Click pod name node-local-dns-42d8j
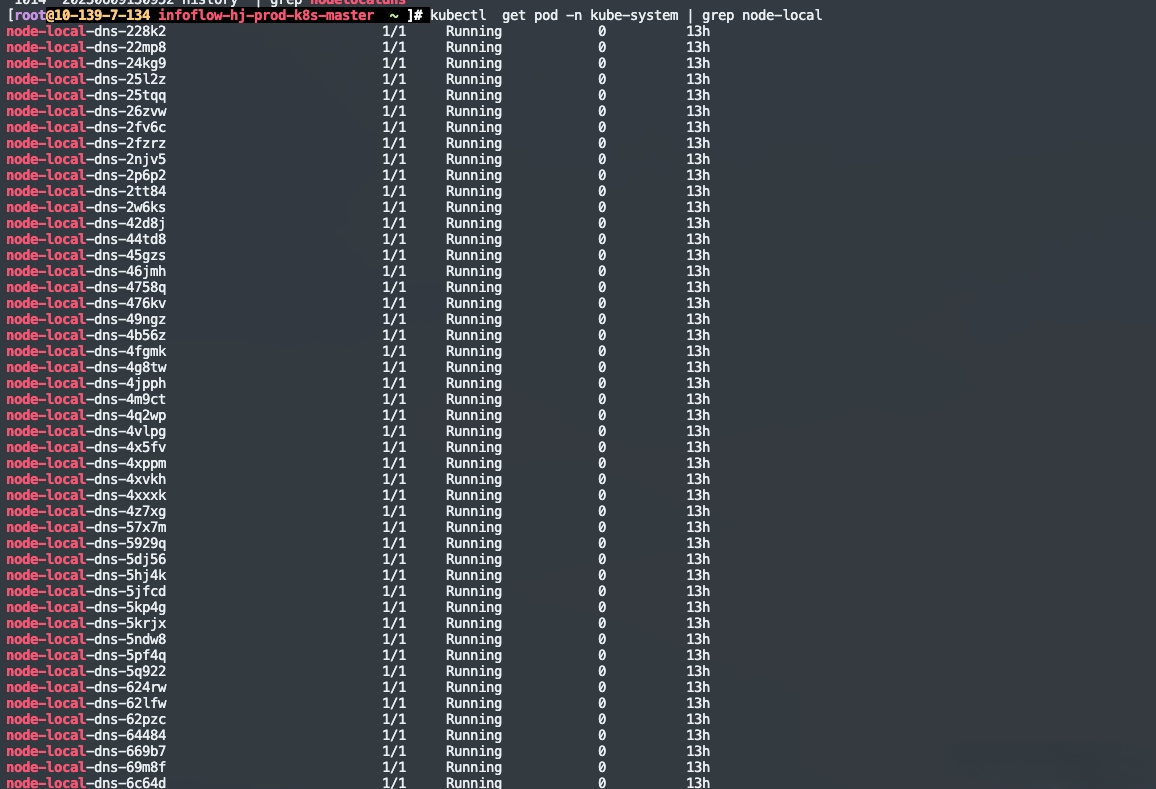This screenshot has width=1156, height=789. tap(86, 223)
